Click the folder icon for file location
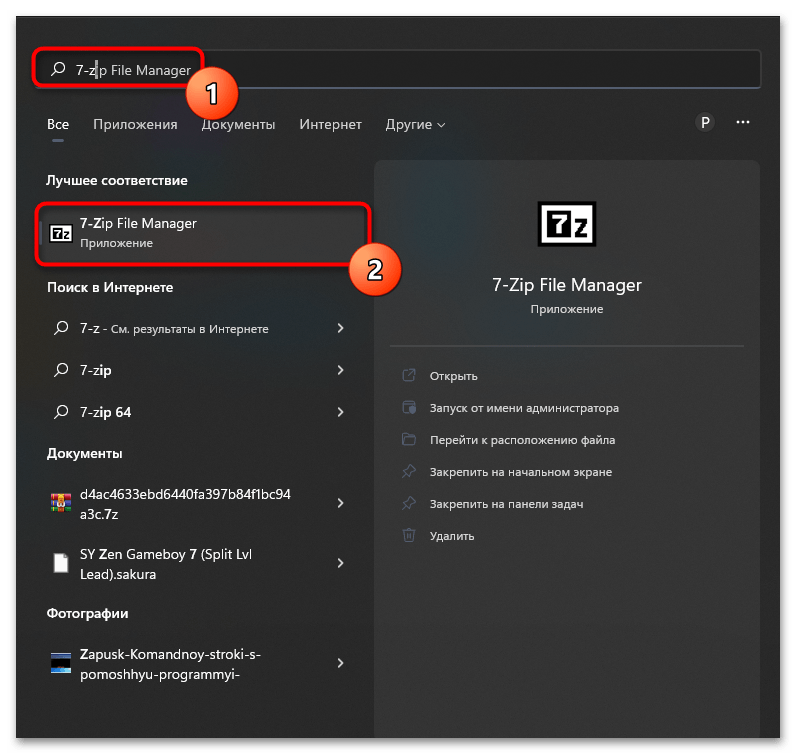 click(409, 439)
